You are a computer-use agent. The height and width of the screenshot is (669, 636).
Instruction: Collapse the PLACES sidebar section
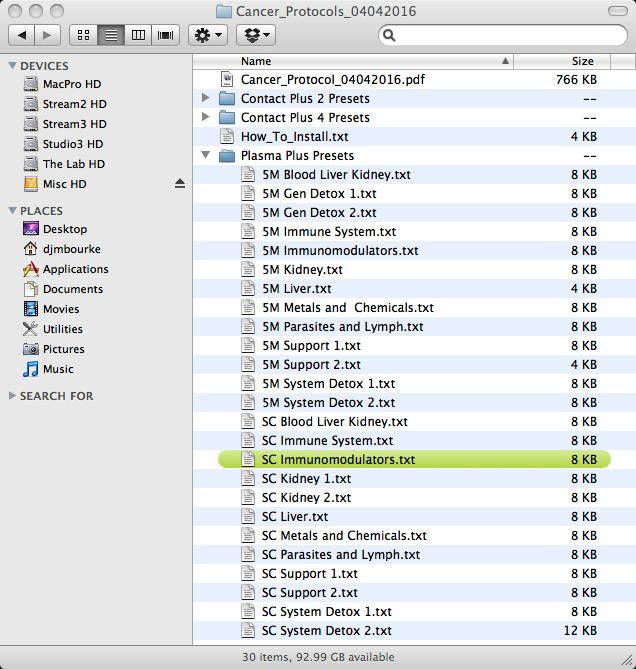point(12,211)
